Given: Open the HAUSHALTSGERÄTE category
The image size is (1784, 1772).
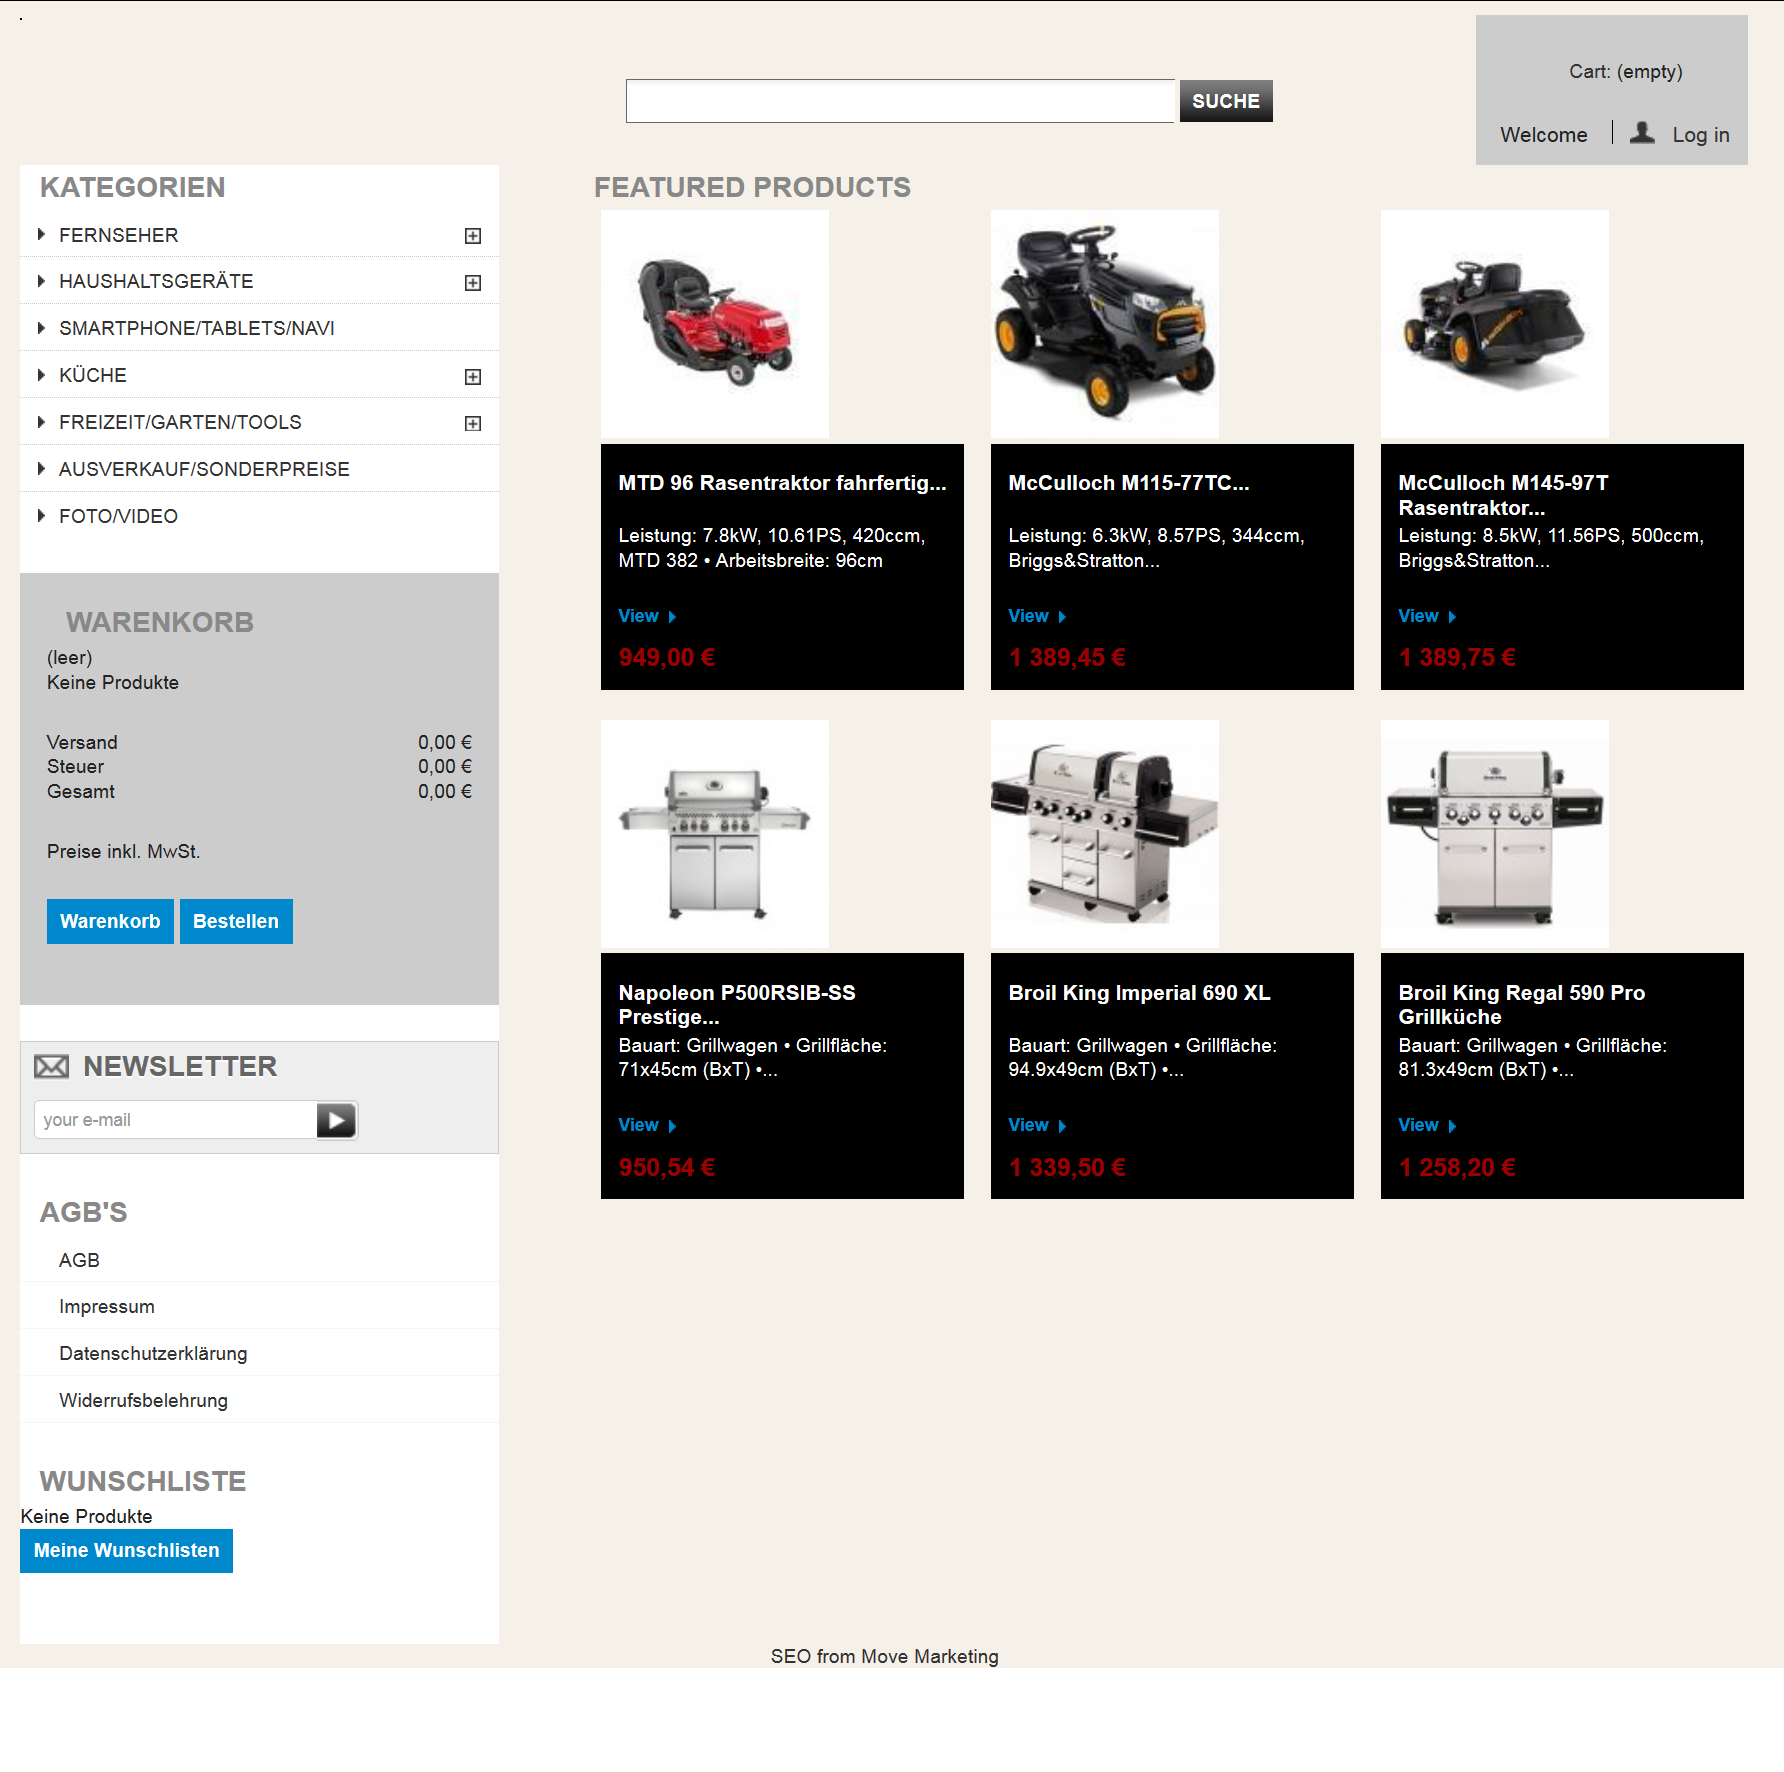Looking at the screenshot, I should 156,281.
